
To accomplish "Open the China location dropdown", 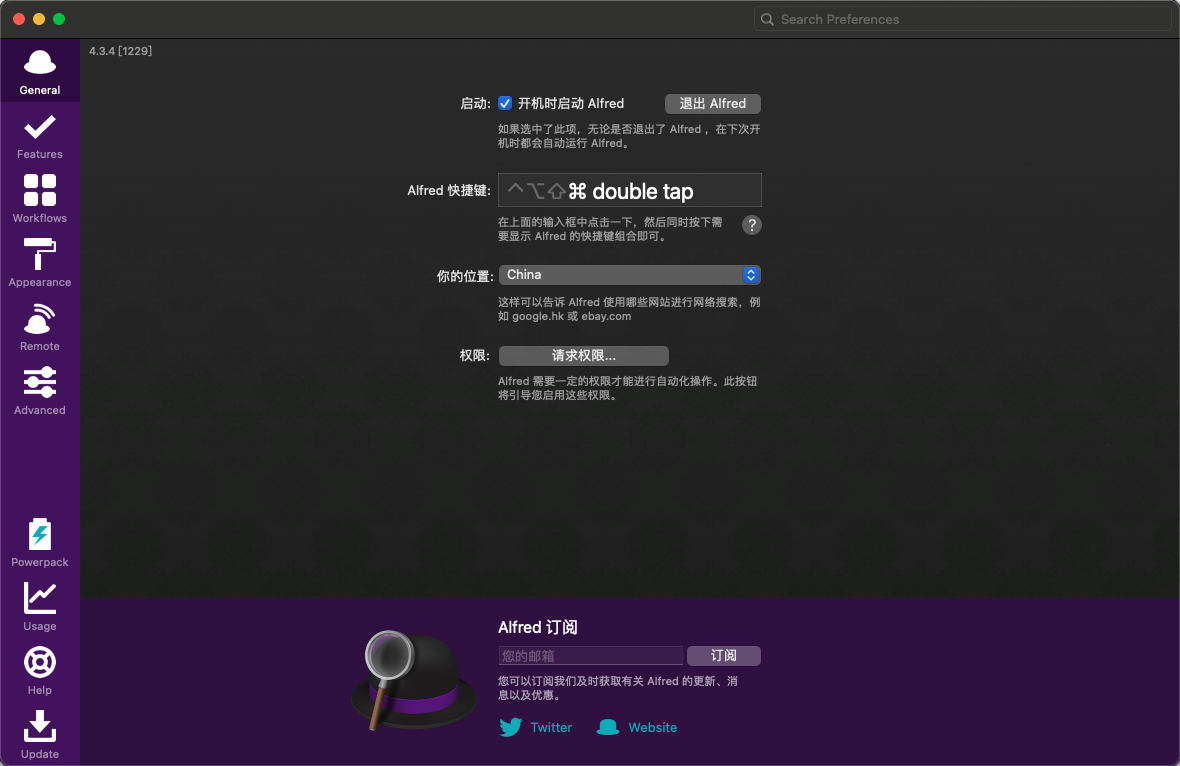I will pos(629,275).
